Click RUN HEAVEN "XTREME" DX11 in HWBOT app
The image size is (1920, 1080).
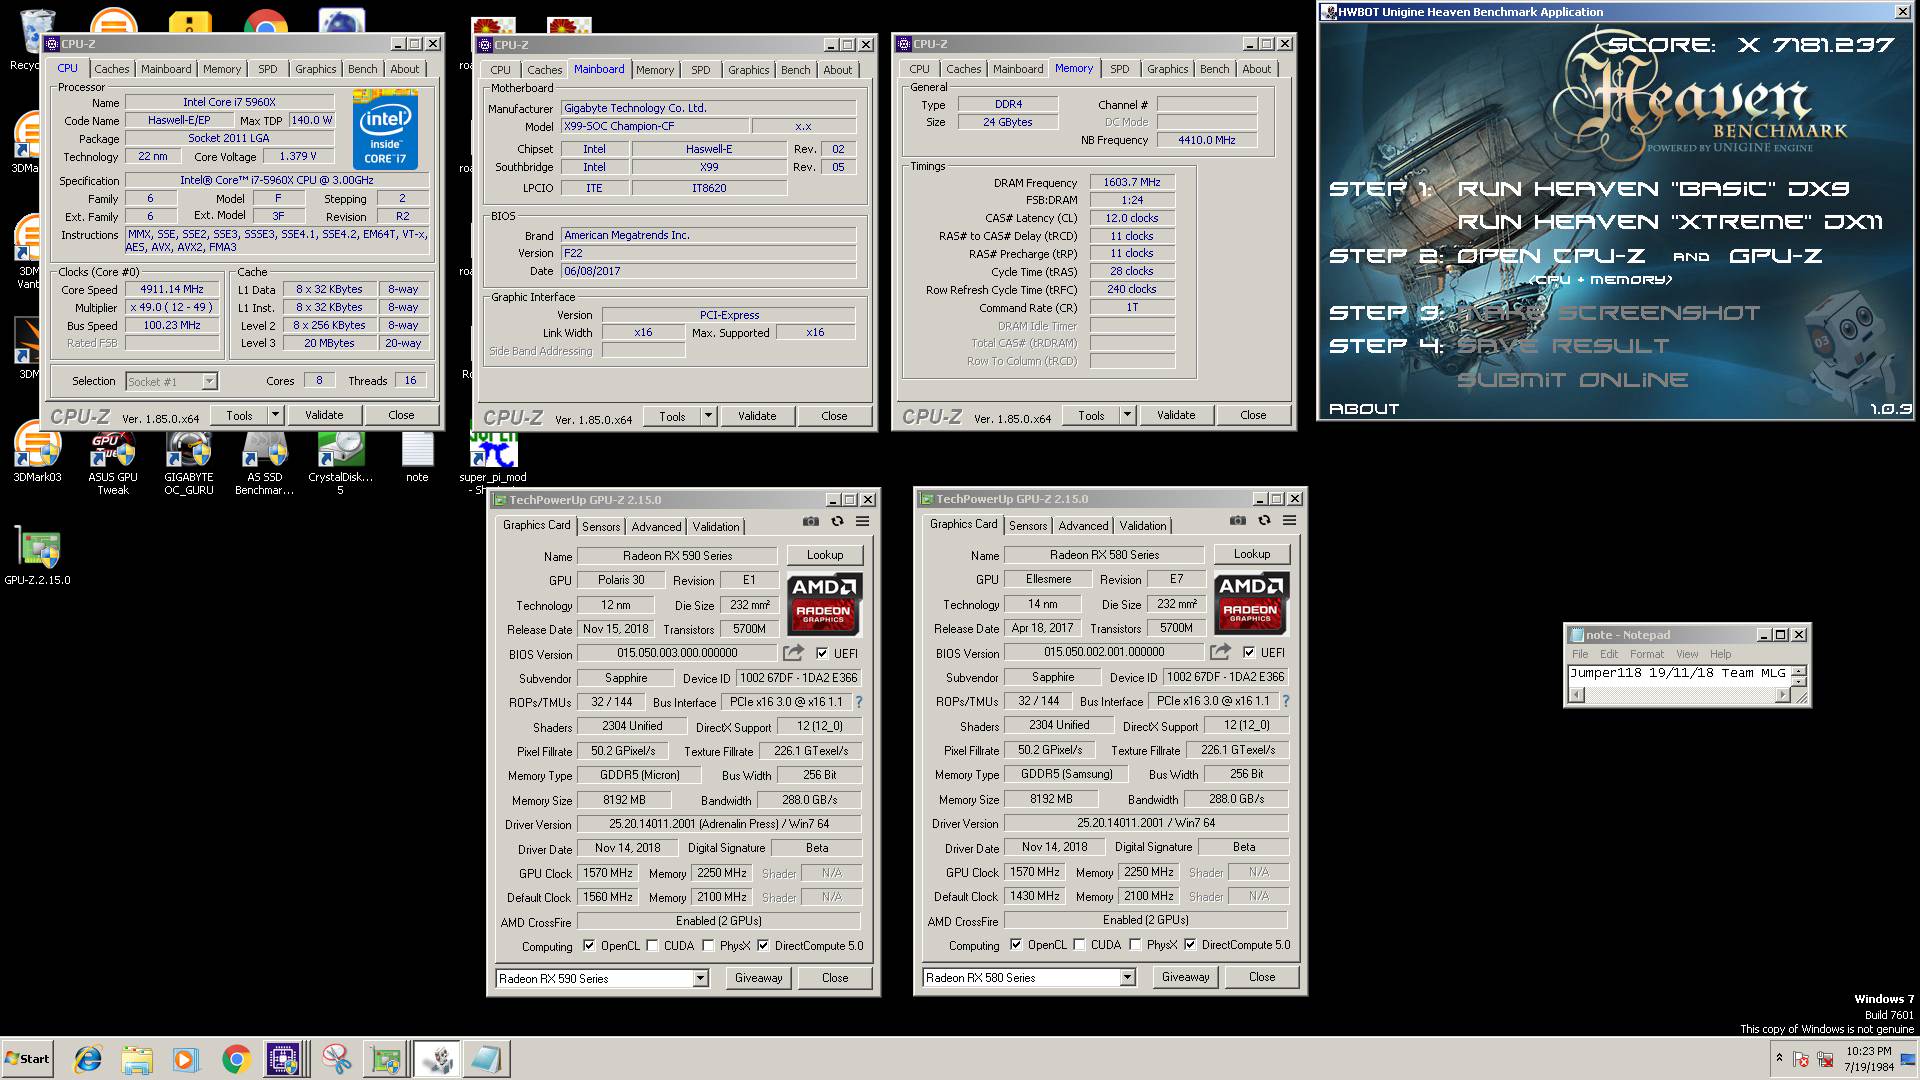tap(1670, 222)
